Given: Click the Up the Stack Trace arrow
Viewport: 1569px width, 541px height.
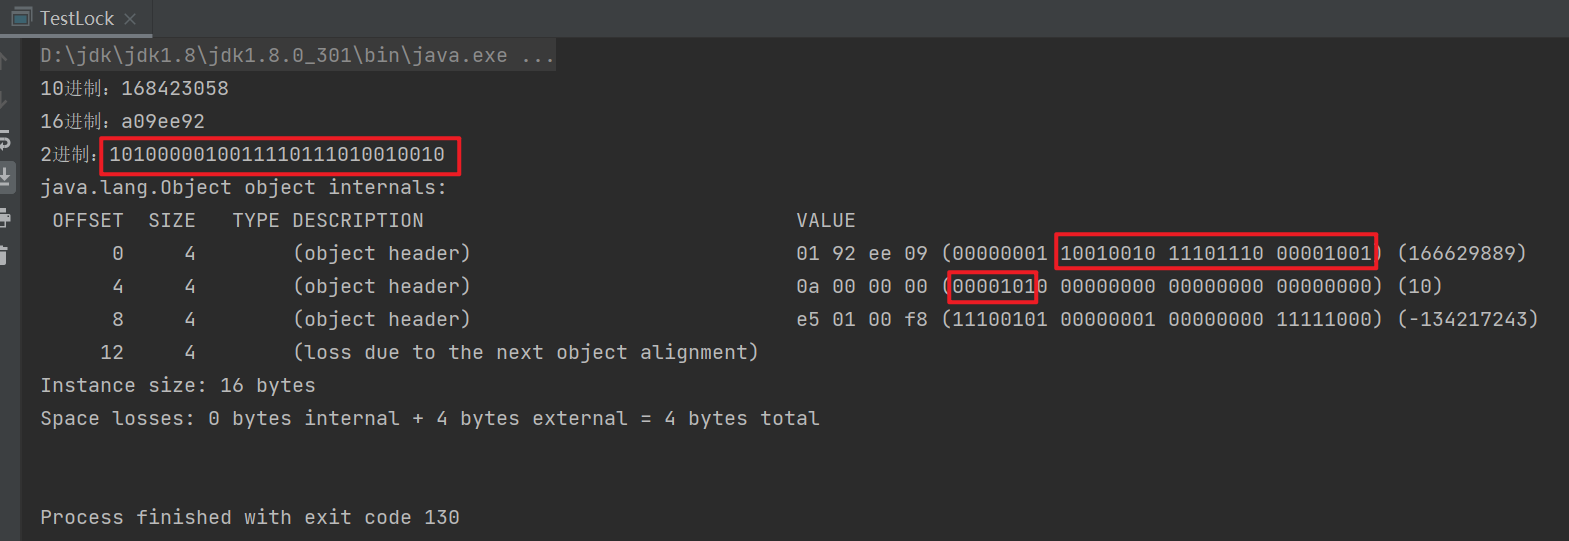Looking at the screenshot, I should click(x=5, y=62).
